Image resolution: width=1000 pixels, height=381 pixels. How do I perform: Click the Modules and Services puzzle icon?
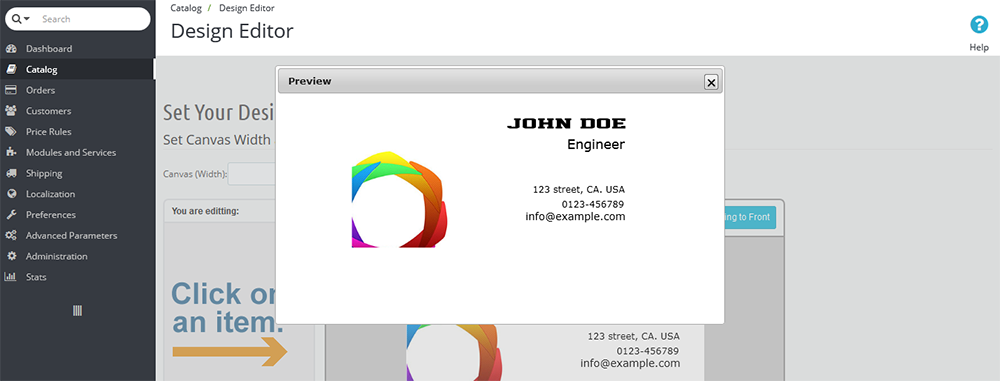(11, 153)
